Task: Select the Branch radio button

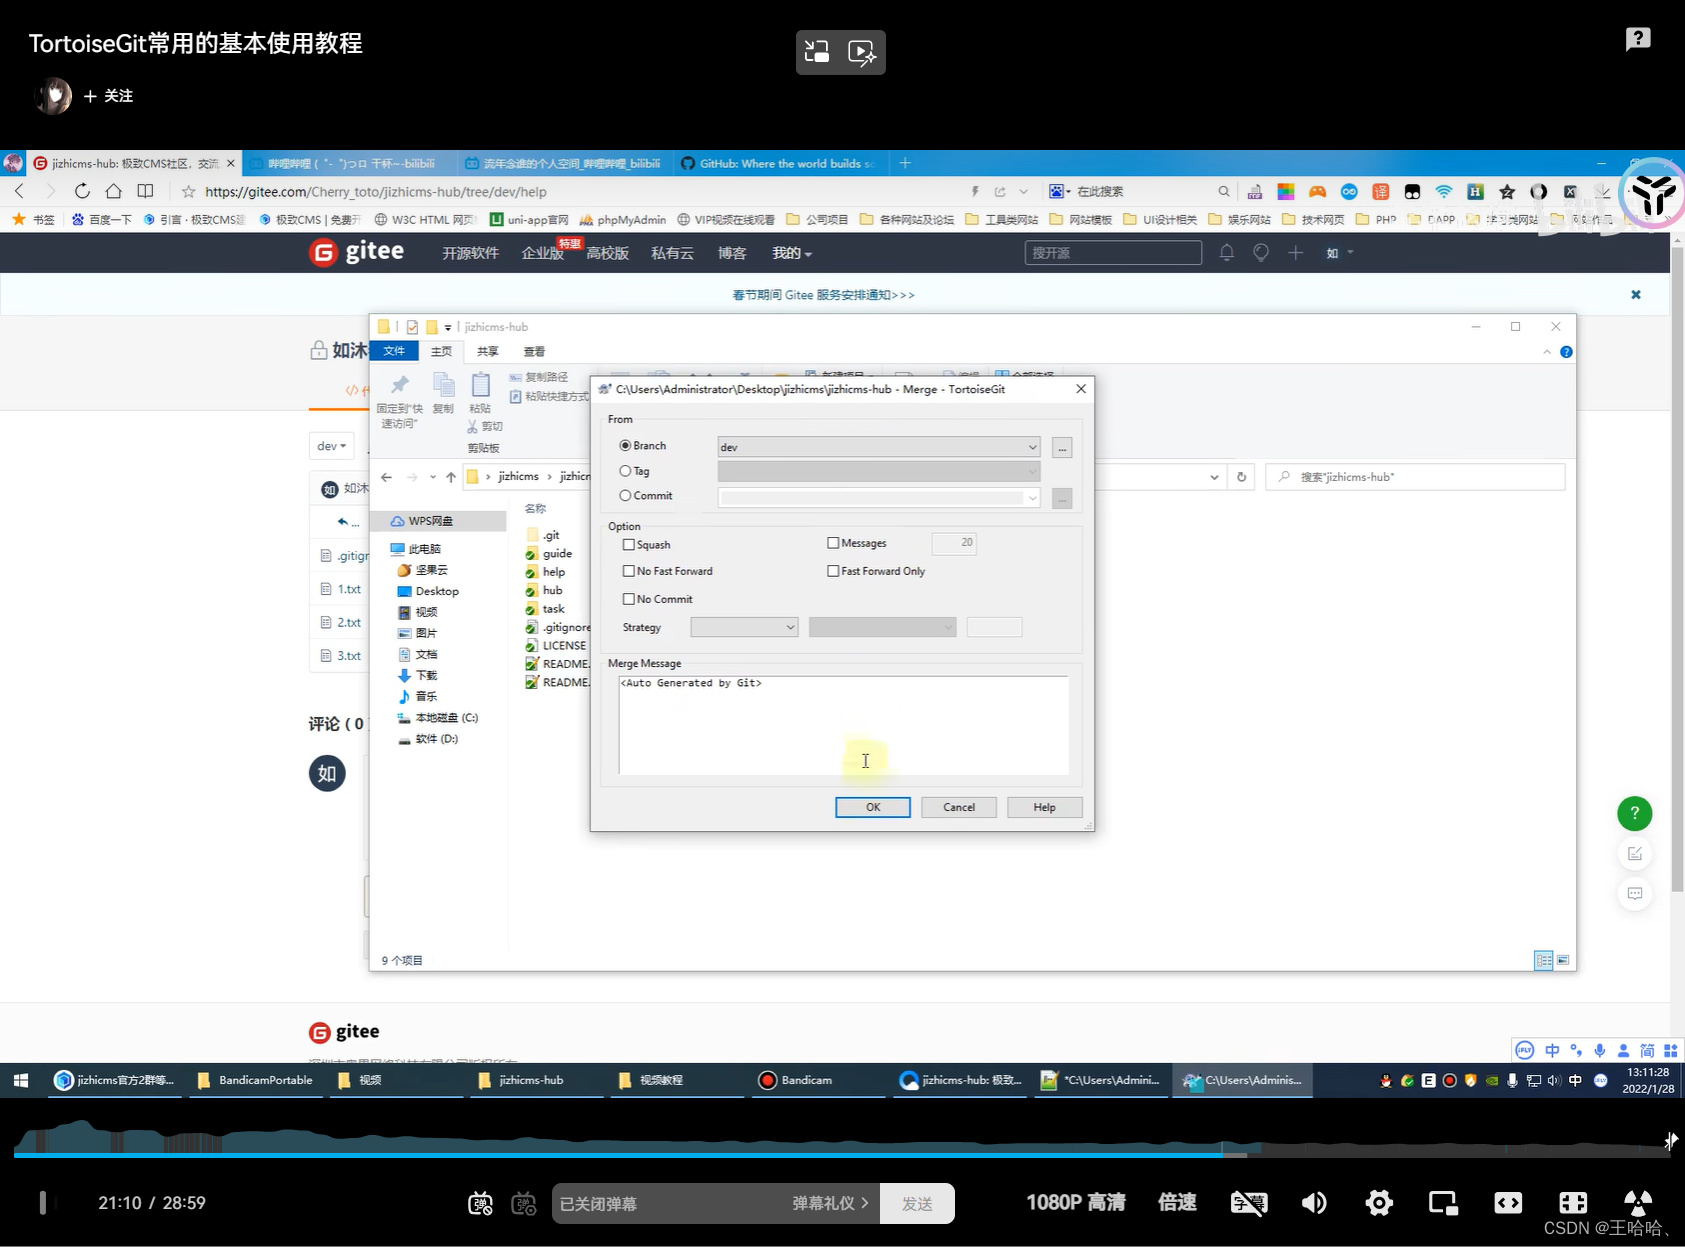Action: pyautogui.click(x=625, y=446)
